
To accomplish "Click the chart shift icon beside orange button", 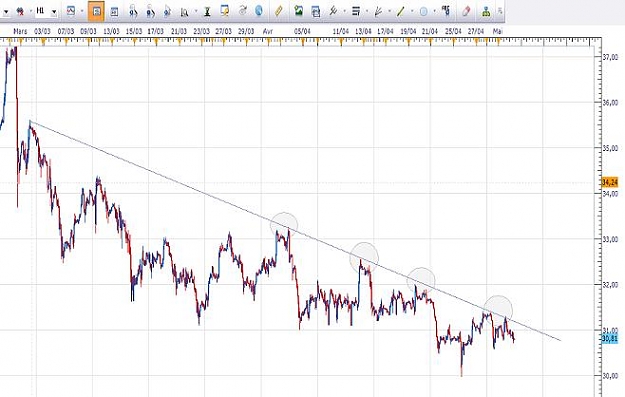I will point(114,12).
